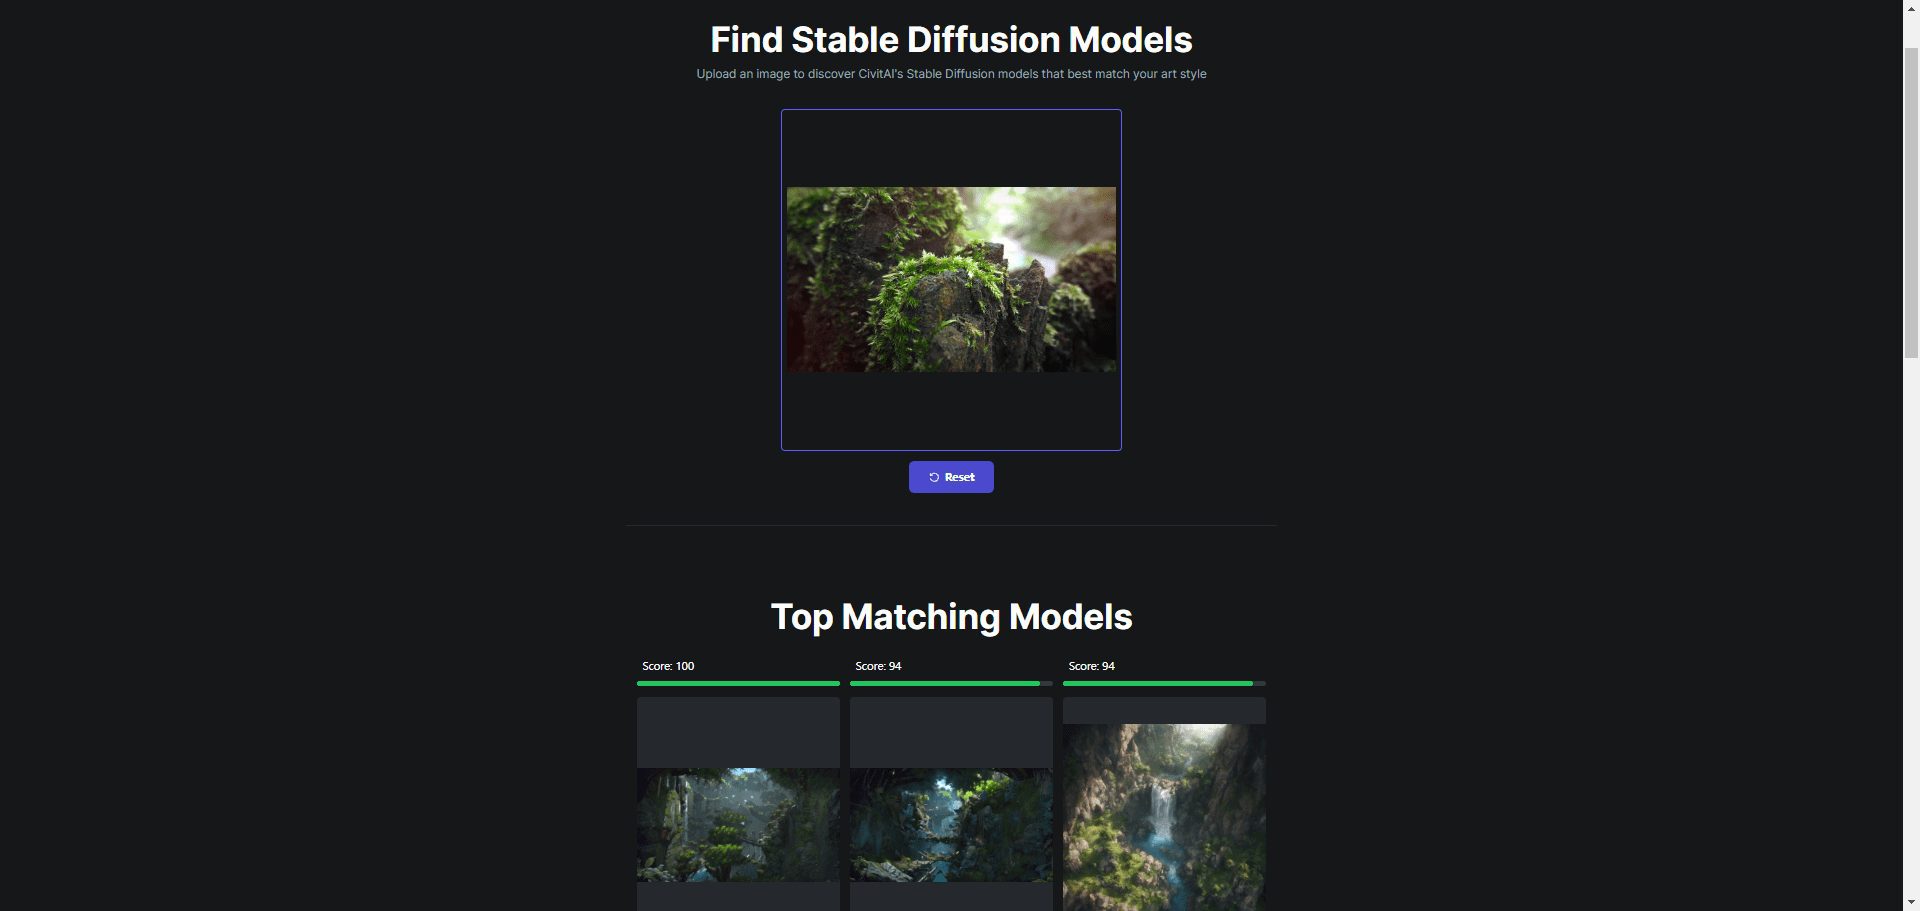Click the Reset button
Screen dimensions: 1920x911
[x=951, y=477]
